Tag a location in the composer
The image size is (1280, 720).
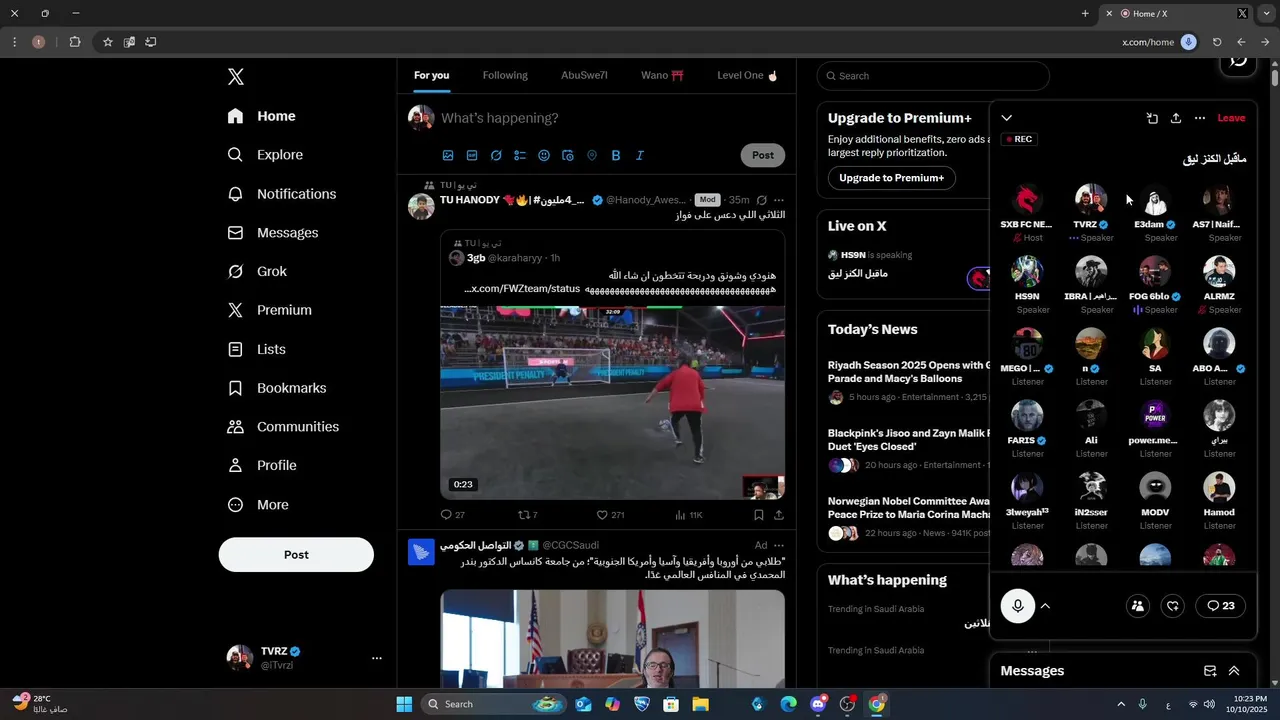point(592,155)
